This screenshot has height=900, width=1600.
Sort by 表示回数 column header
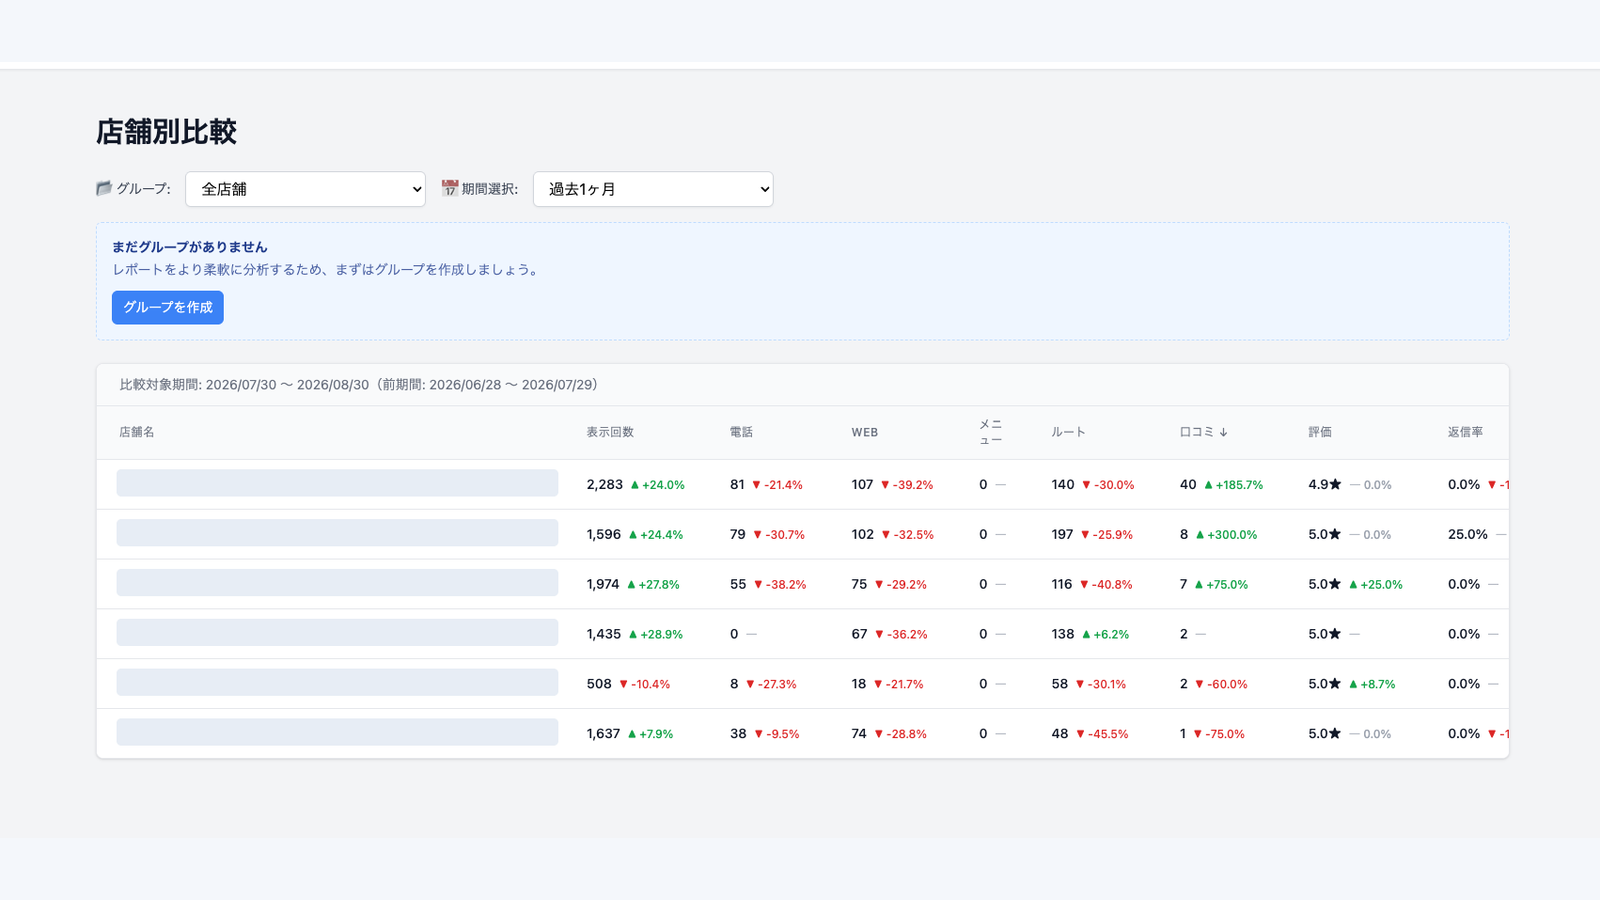click(610, 432)
